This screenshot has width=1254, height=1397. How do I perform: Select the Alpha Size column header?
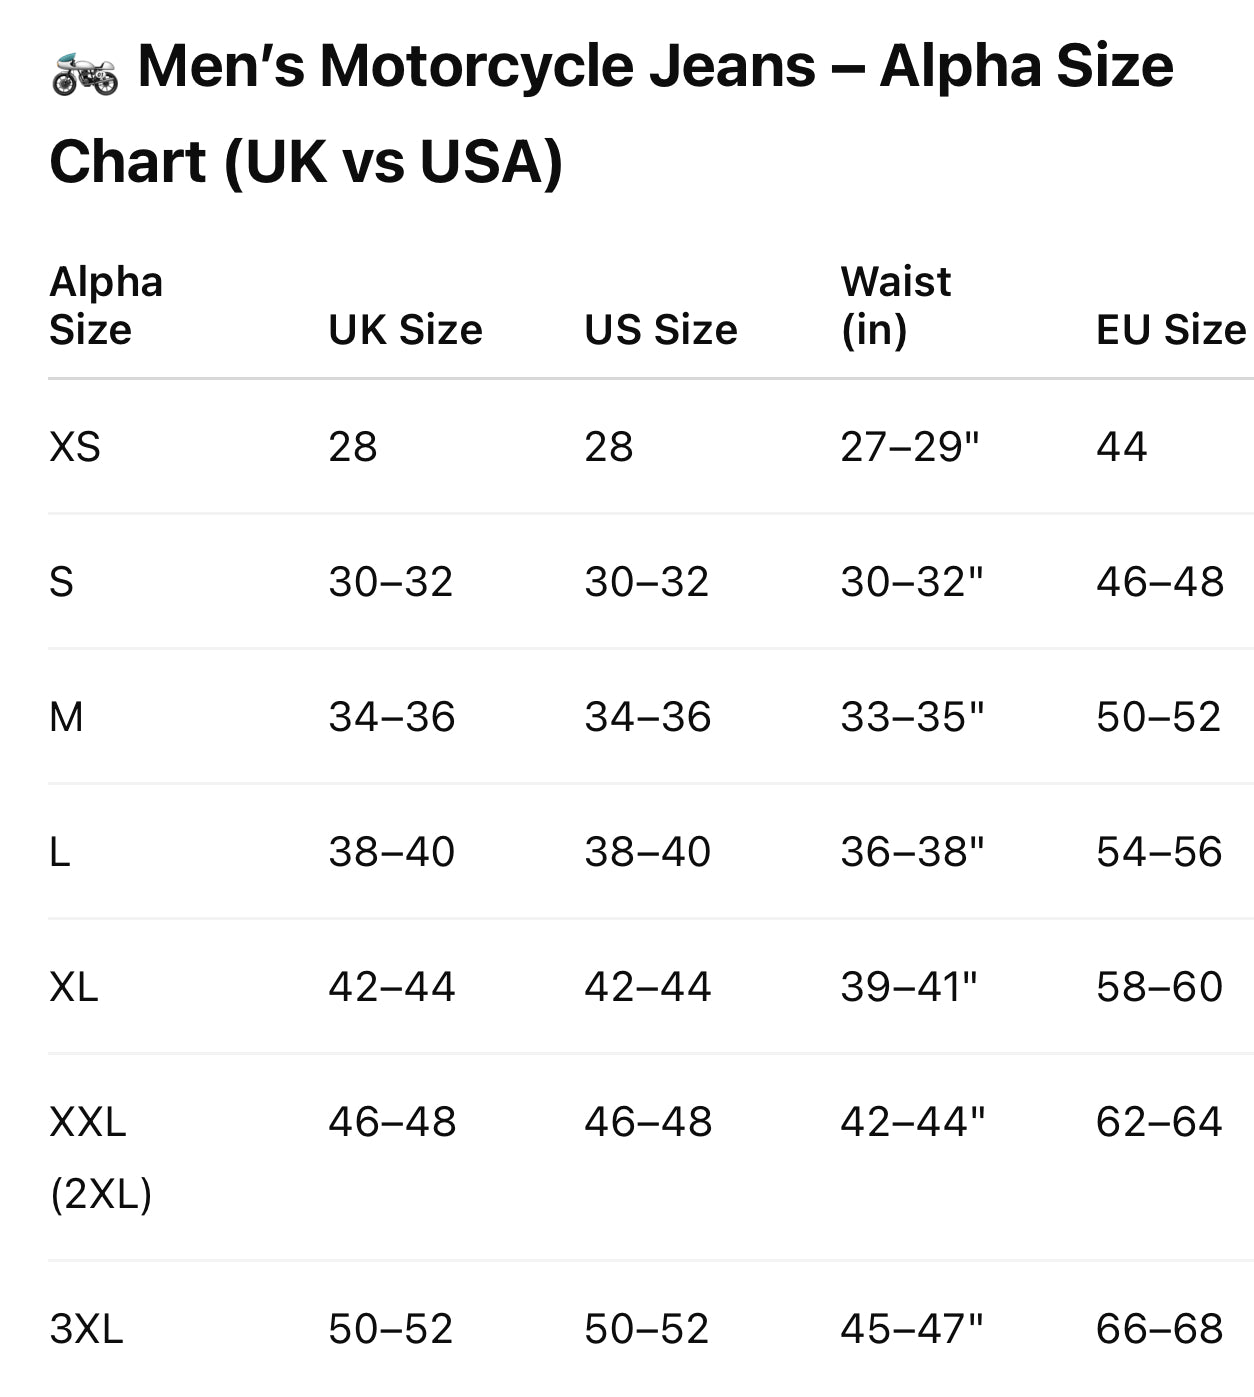point(106,306)
